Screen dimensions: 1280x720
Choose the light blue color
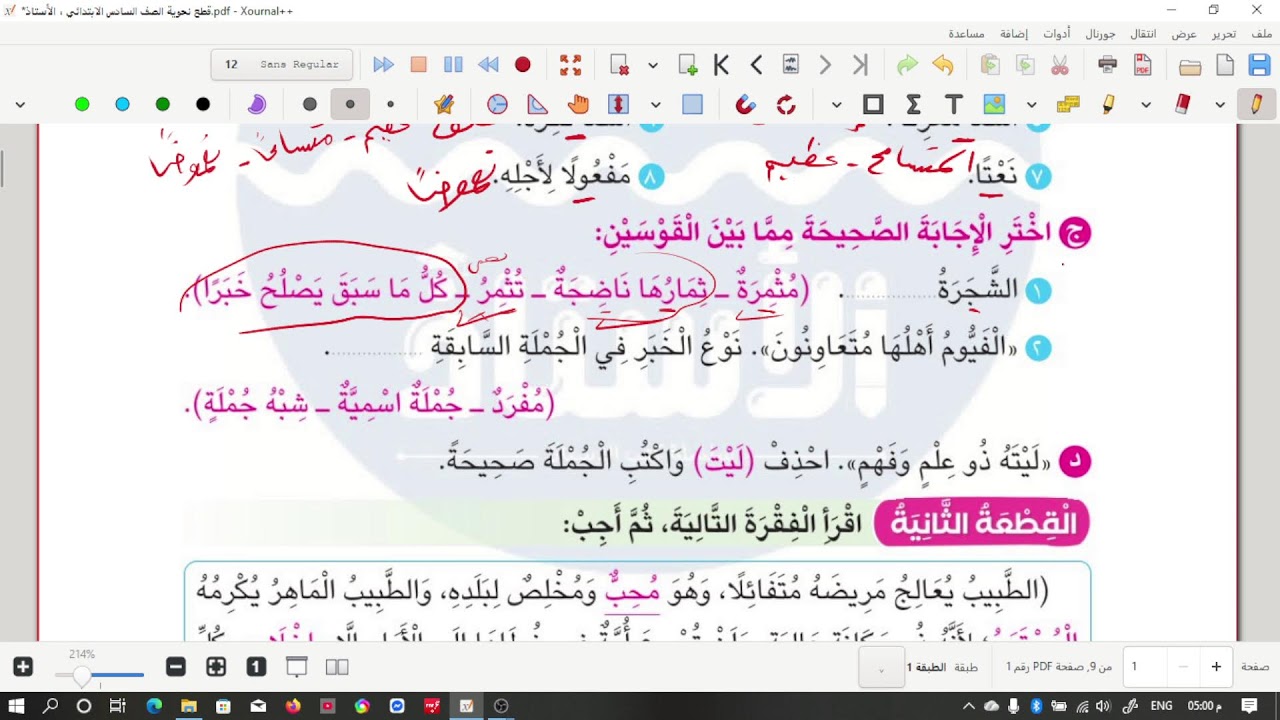(122, 104)
